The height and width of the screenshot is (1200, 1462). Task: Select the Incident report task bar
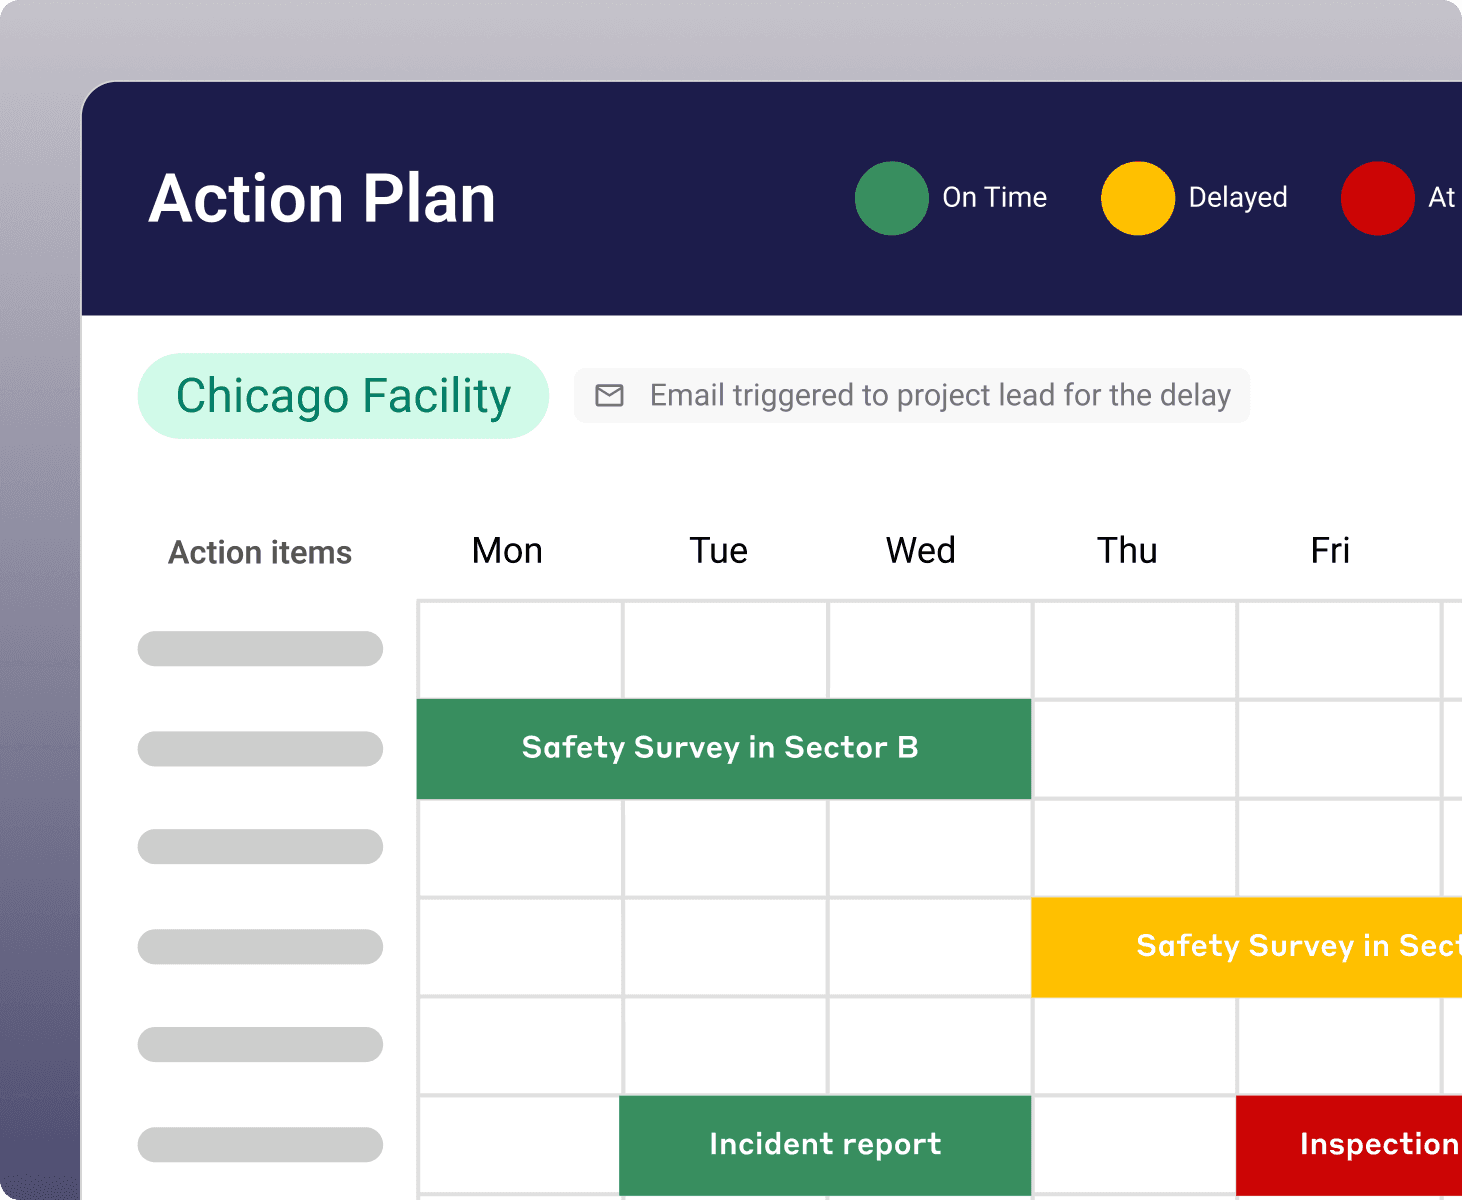tap(825, 1144)
